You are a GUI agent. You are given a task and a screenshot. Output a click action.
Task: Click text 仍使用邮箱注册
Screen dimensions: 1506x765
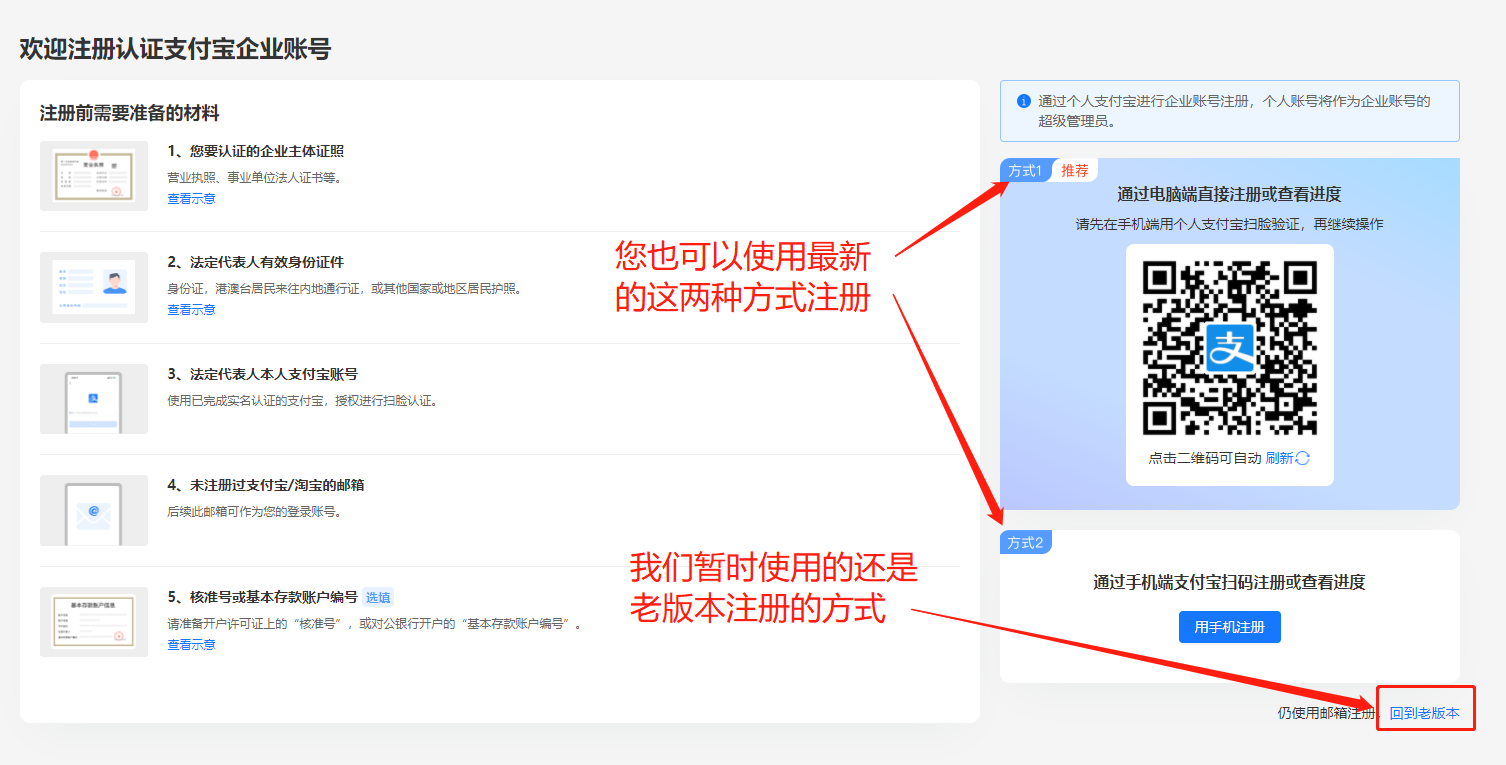click(1327, 714)
